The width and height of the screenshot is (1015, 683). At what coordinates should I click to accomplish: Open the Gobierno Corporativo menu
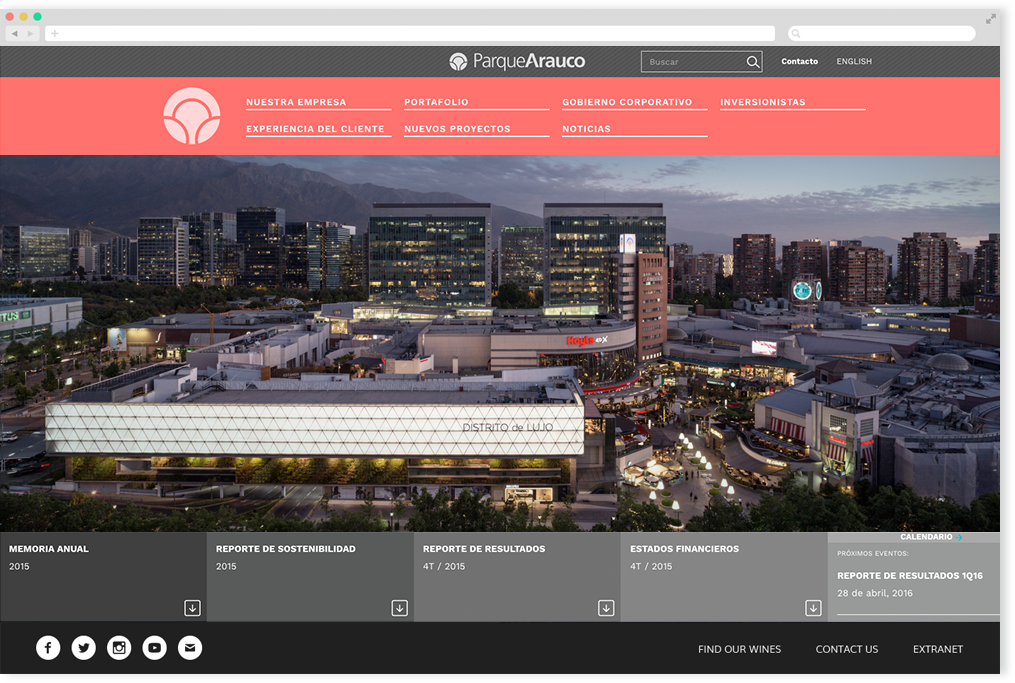(x=627, y=102)
